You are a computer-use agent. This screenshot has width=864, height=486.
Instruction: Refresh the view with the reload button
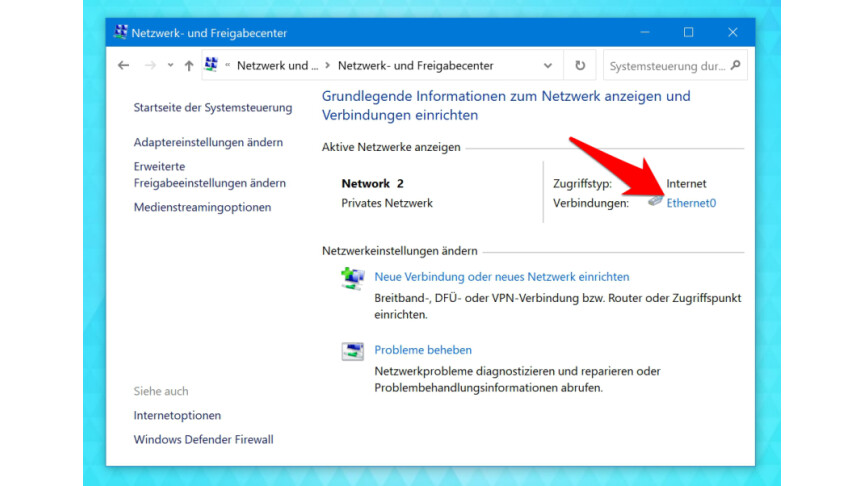[580, 66]
